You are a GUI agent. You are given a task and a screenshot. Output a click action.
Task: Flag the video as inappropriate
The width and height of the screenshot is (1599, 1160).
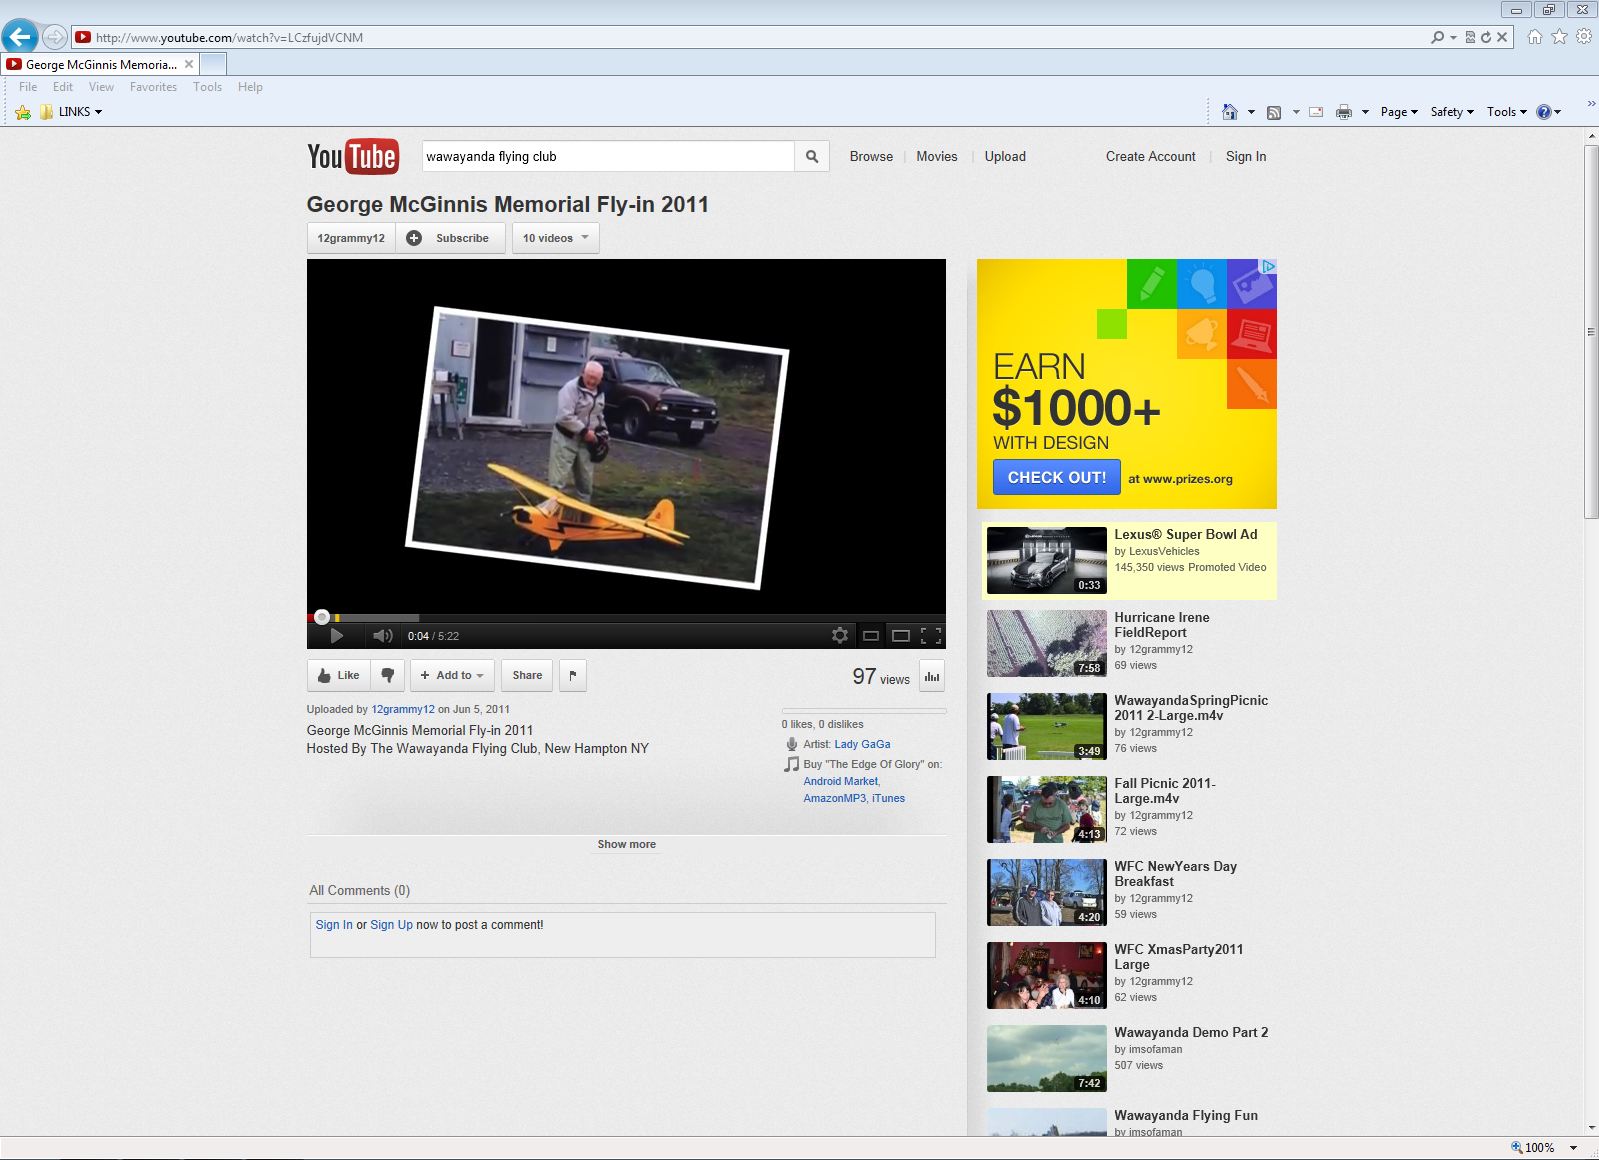(573, 675)
